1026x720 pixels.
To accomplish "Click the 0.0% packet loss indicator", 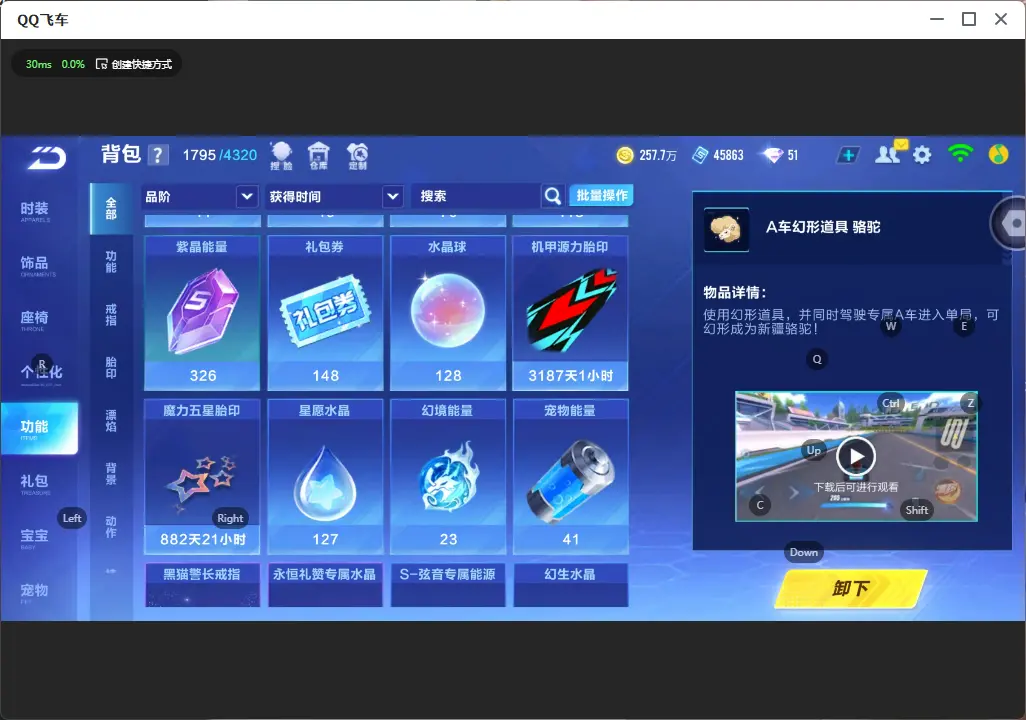I will click(x=73, y=64).
